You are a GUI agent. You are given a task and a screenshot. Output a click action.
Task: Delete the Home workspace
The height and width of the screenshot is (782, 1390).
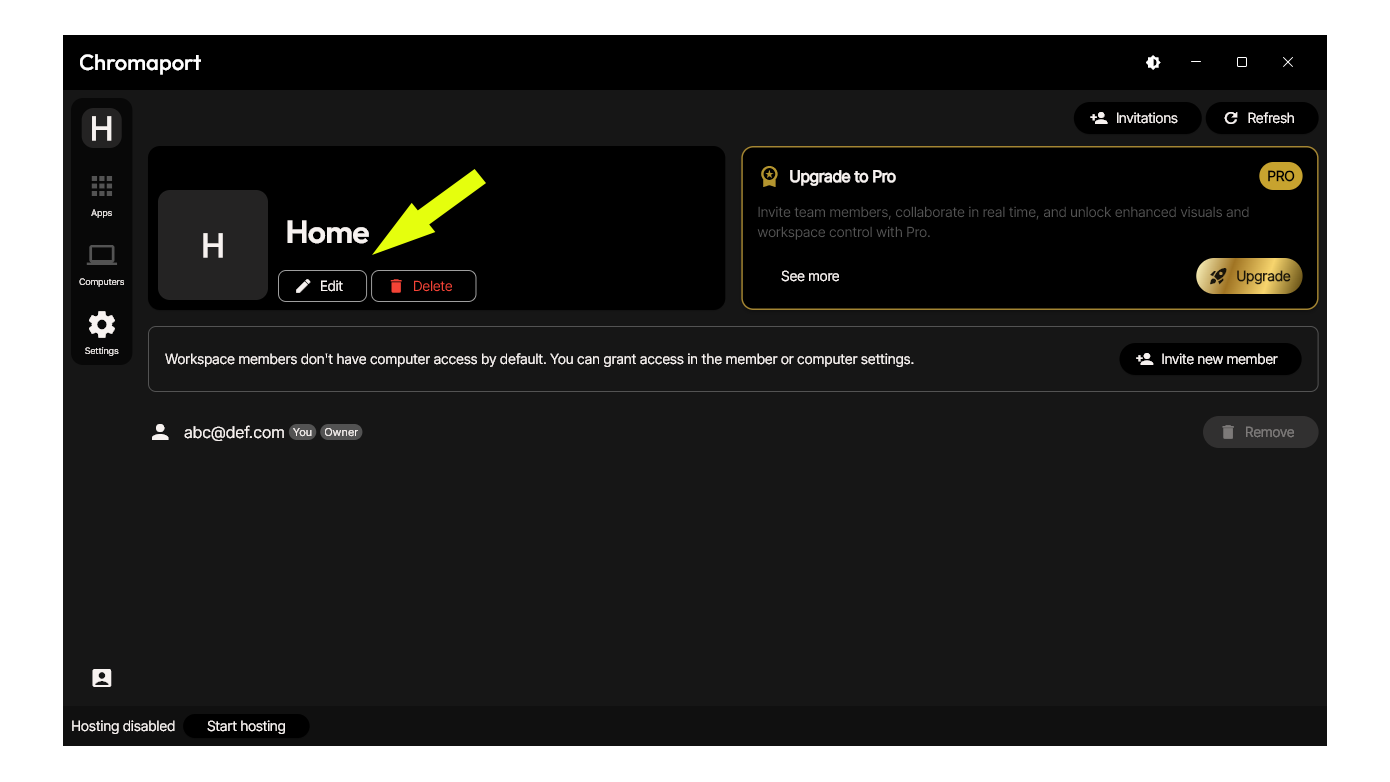pos(423,286)
